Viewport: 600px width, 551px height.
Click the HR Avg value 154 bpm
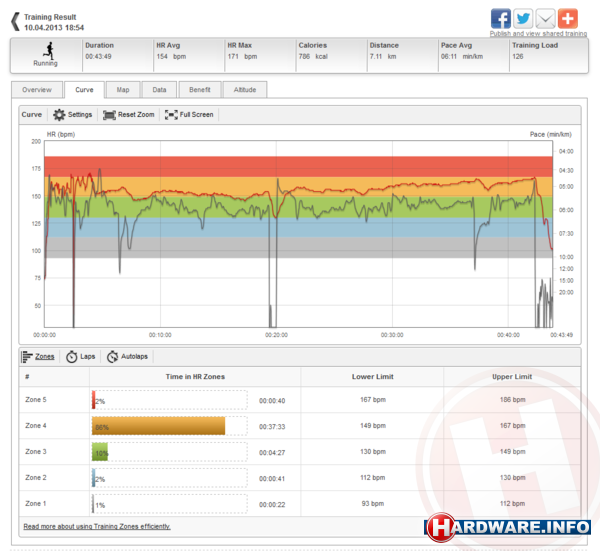click(x=171, y=57)
